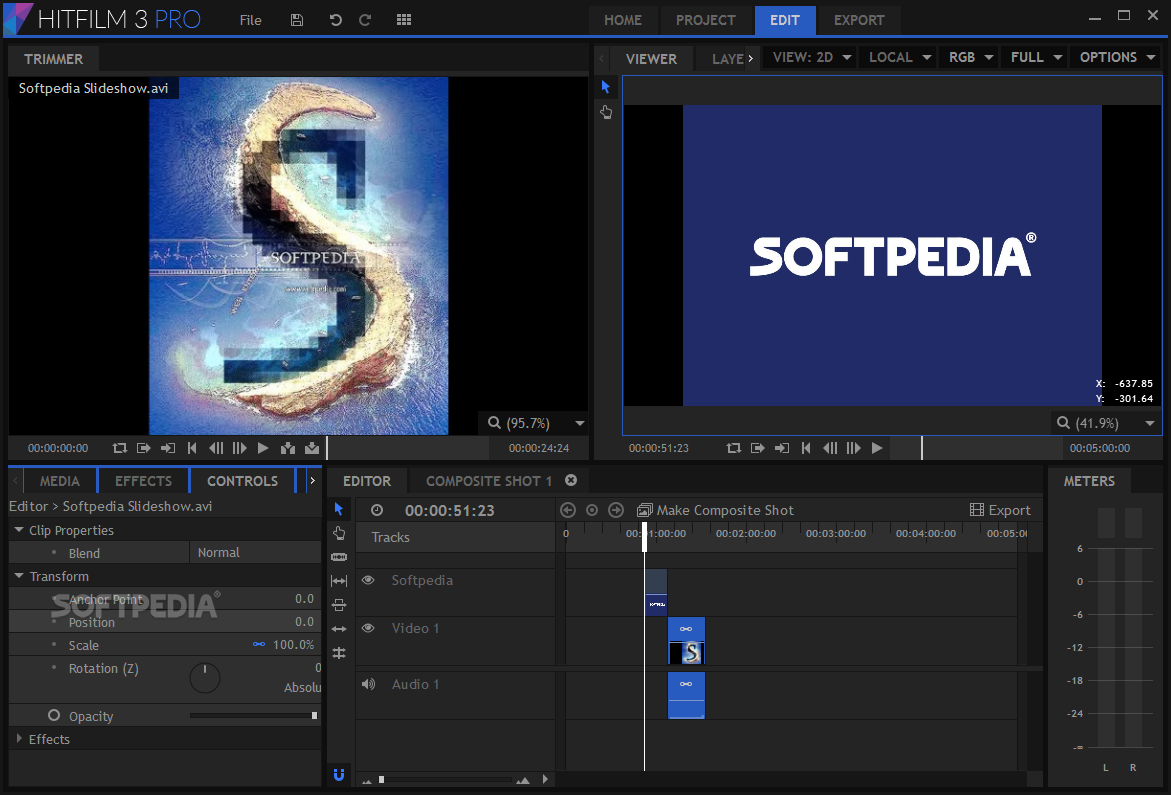Step back one frame in the Trimmer
The height and width of the screenshot is (795, 1171).
[x=216, y=448]
